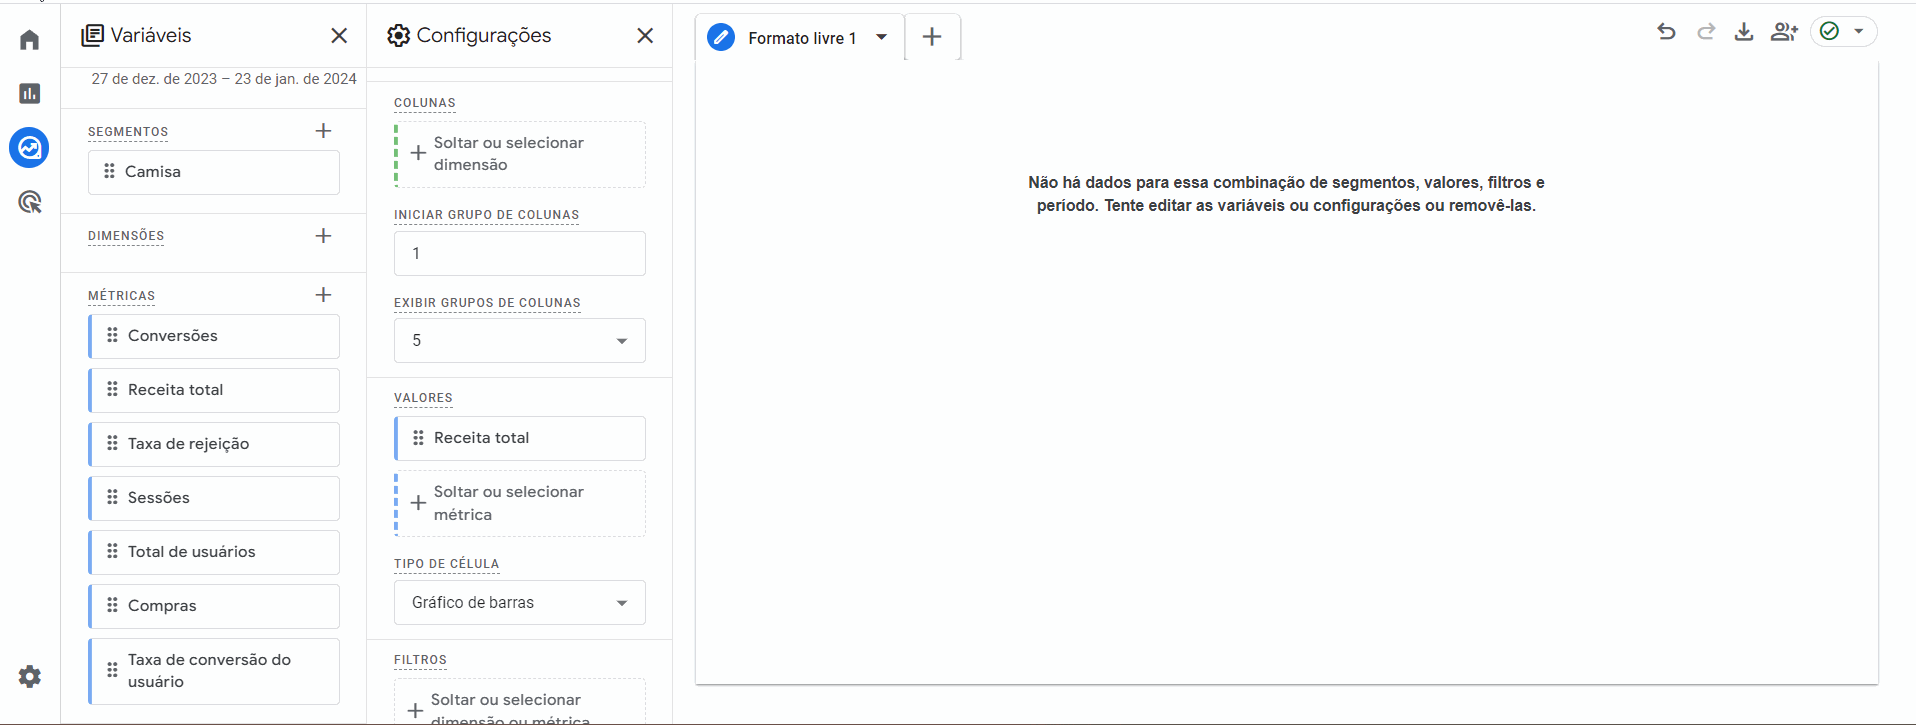Add a new tab with plus button

tap(932, 37)
